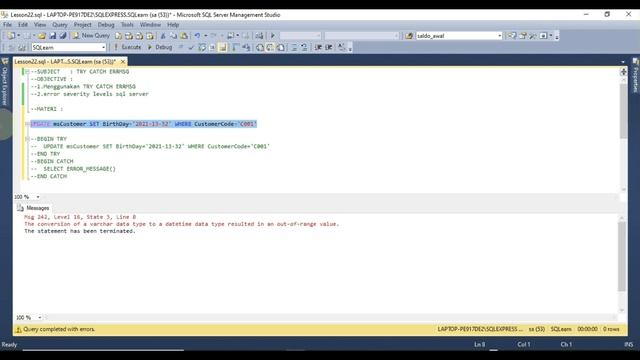The image size is (640, 360).
Task: Click the Database Engine Query icon
Action: click(x=118, y=36)
